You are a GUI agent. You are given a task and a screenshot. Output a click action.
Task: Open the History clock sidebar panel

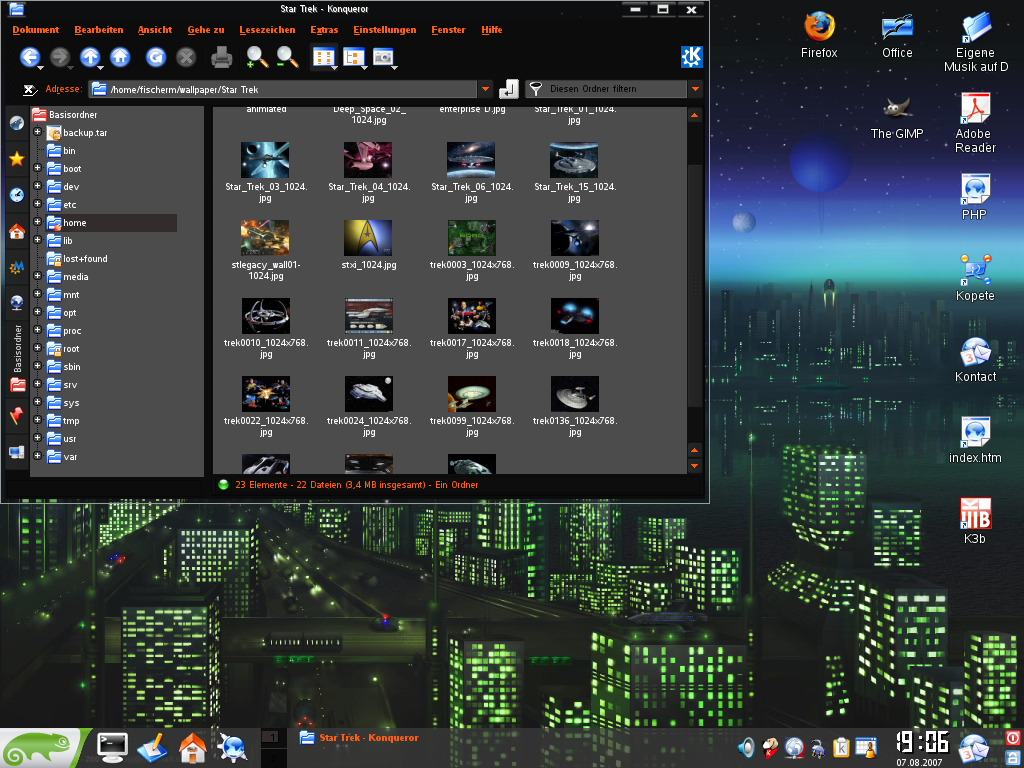pyautogui.click(x=17, y=195)
